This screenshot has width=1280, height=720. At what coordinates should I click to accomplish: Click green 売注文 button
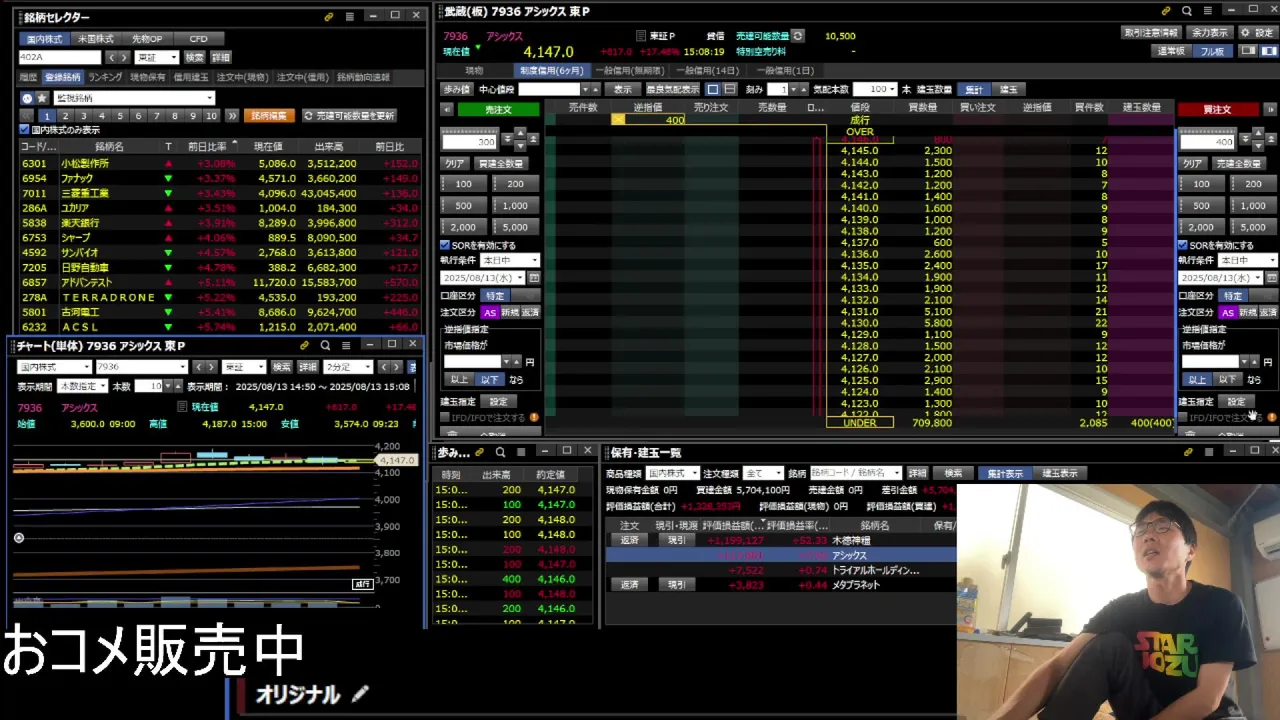tap(497, 110)
